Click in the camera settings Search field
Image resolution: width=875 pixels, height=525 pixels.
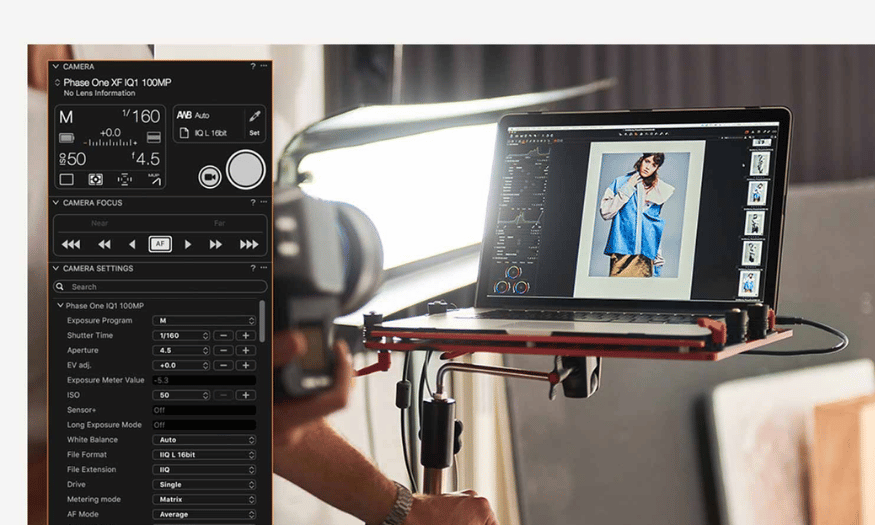click(160, 287)
